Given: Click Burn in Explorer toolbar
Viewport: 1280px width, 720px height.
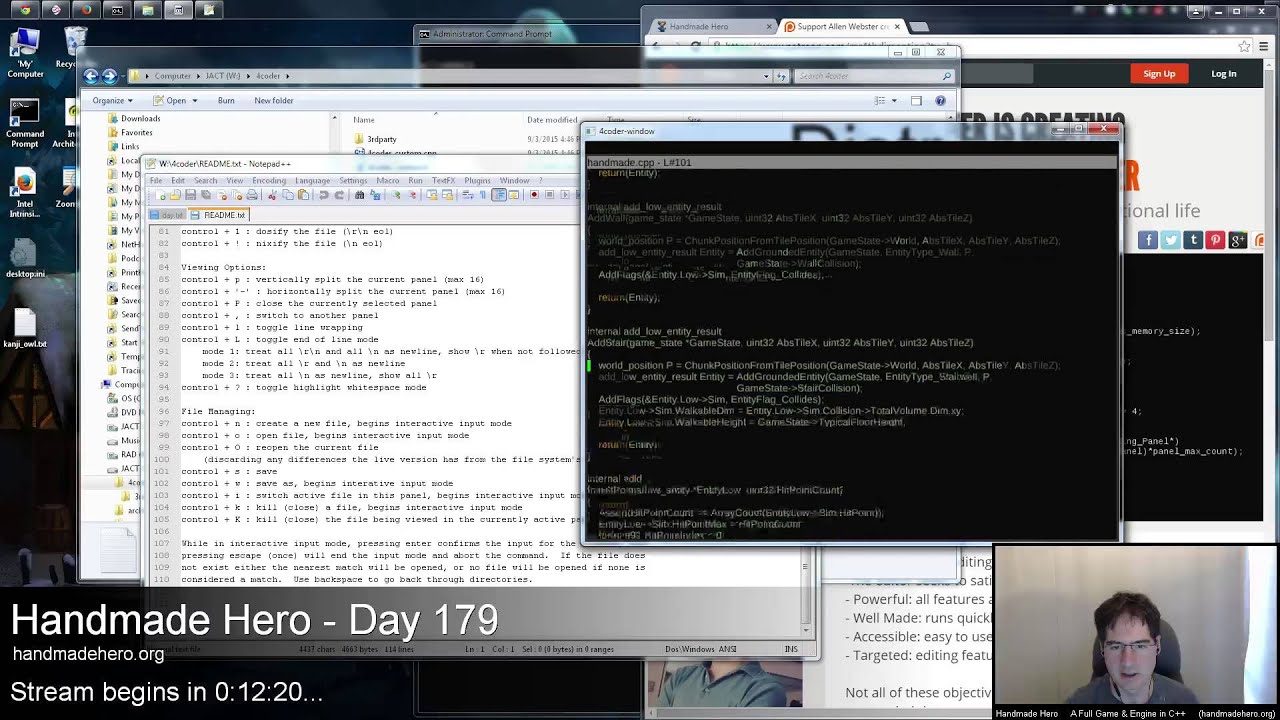Looking at the screenshot, I should [x=226, y=100].
